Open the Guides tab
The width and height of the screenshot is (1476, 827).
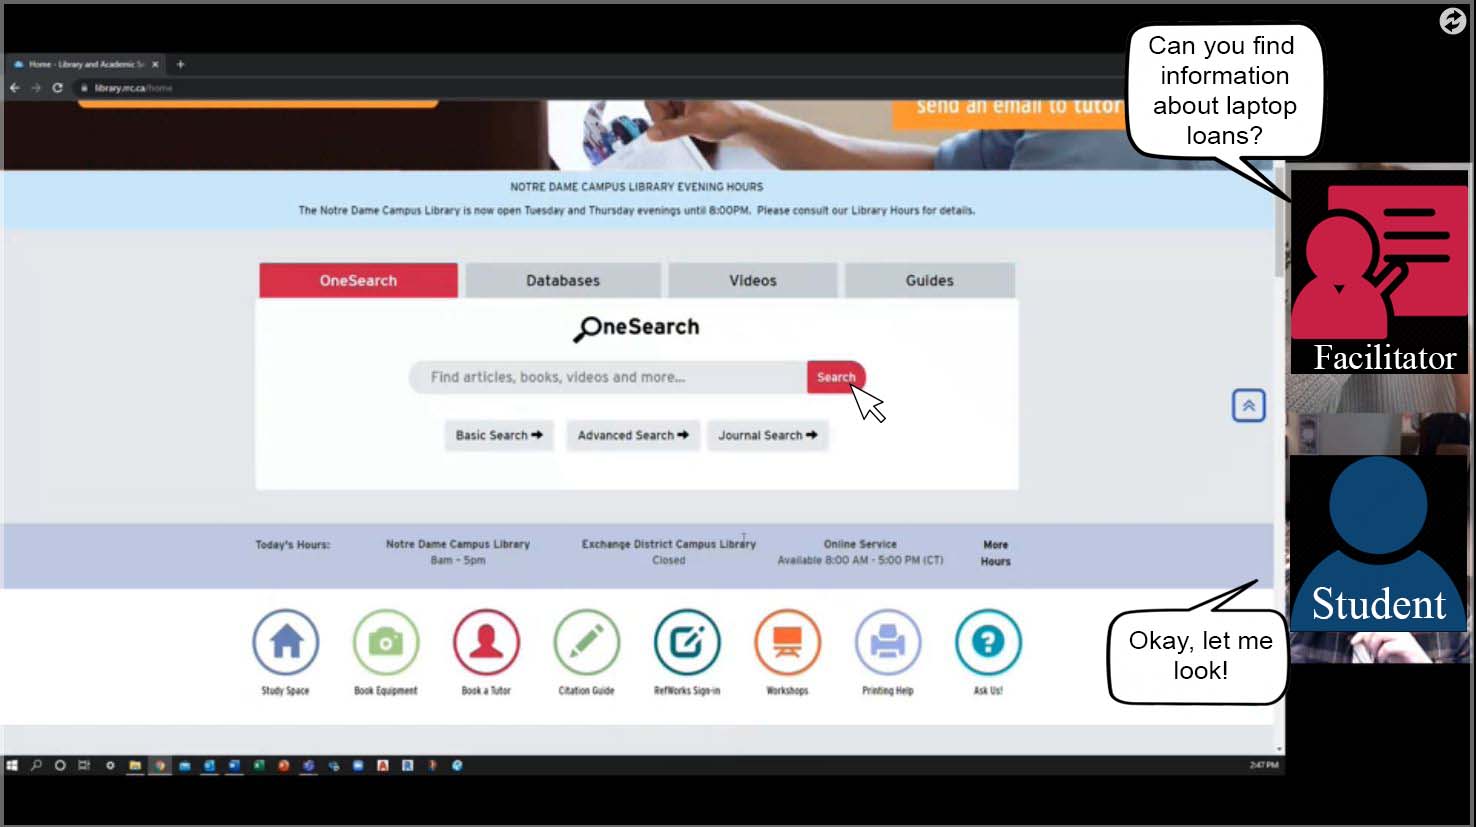point(929,281)
